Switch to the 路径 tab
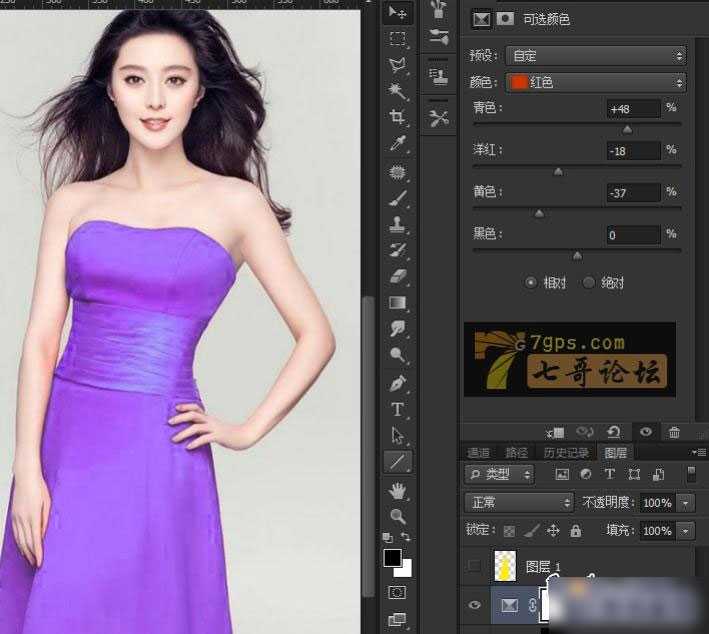 pyautogui.click(x=515, y=453)
